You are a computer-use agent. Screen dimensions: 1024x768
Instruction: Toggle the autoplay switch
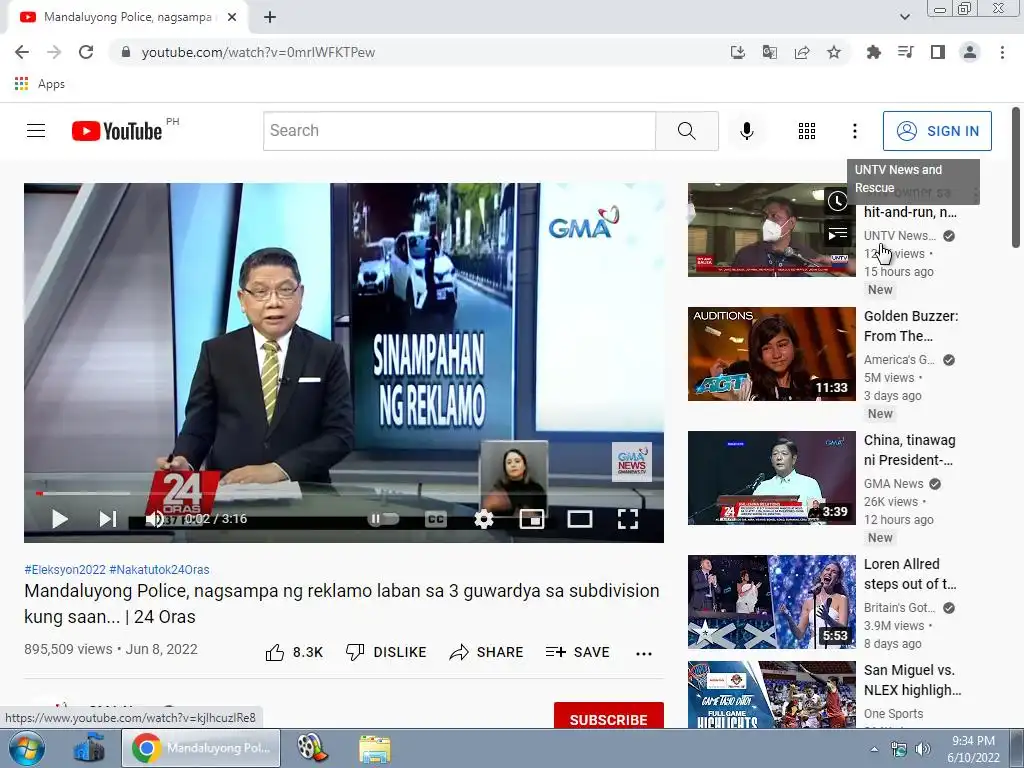pos(383,519)
